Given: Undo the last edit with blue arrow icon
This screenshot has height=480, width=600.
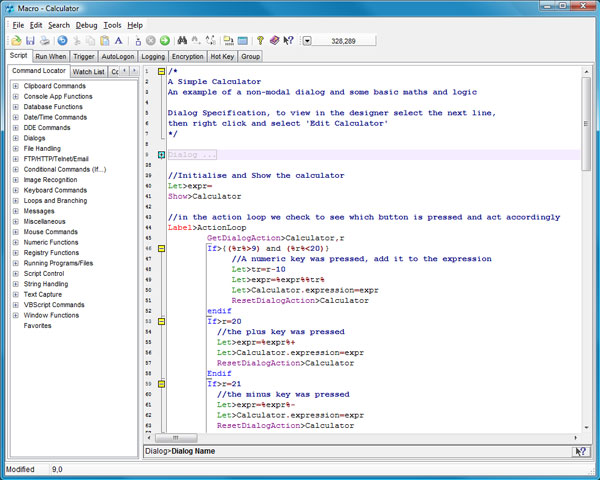Looking at the screenshot, I should click(62, 41).
